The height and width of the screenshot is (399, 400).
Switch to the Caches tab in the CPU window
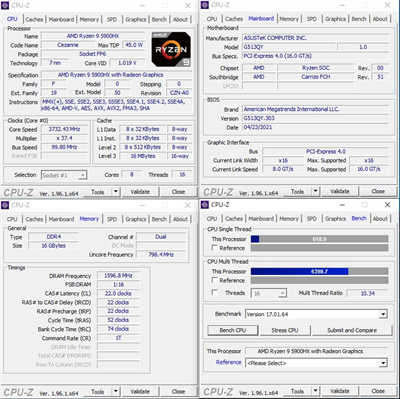click(x=34, y=19)
